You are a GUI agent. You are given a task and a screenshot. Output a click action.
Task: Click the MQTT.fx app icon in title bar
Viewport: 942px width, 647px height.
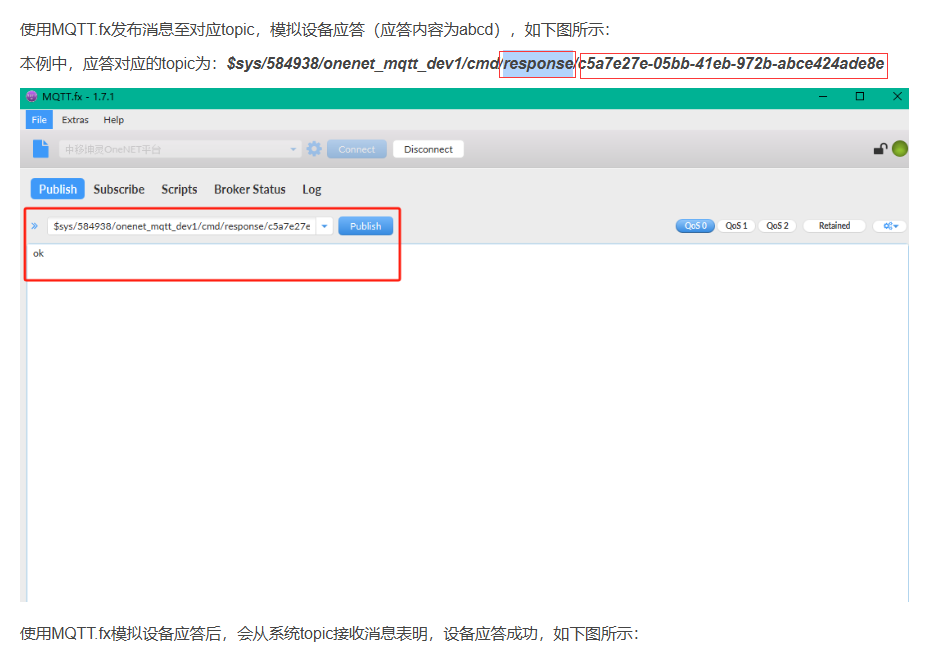(32, 96)
